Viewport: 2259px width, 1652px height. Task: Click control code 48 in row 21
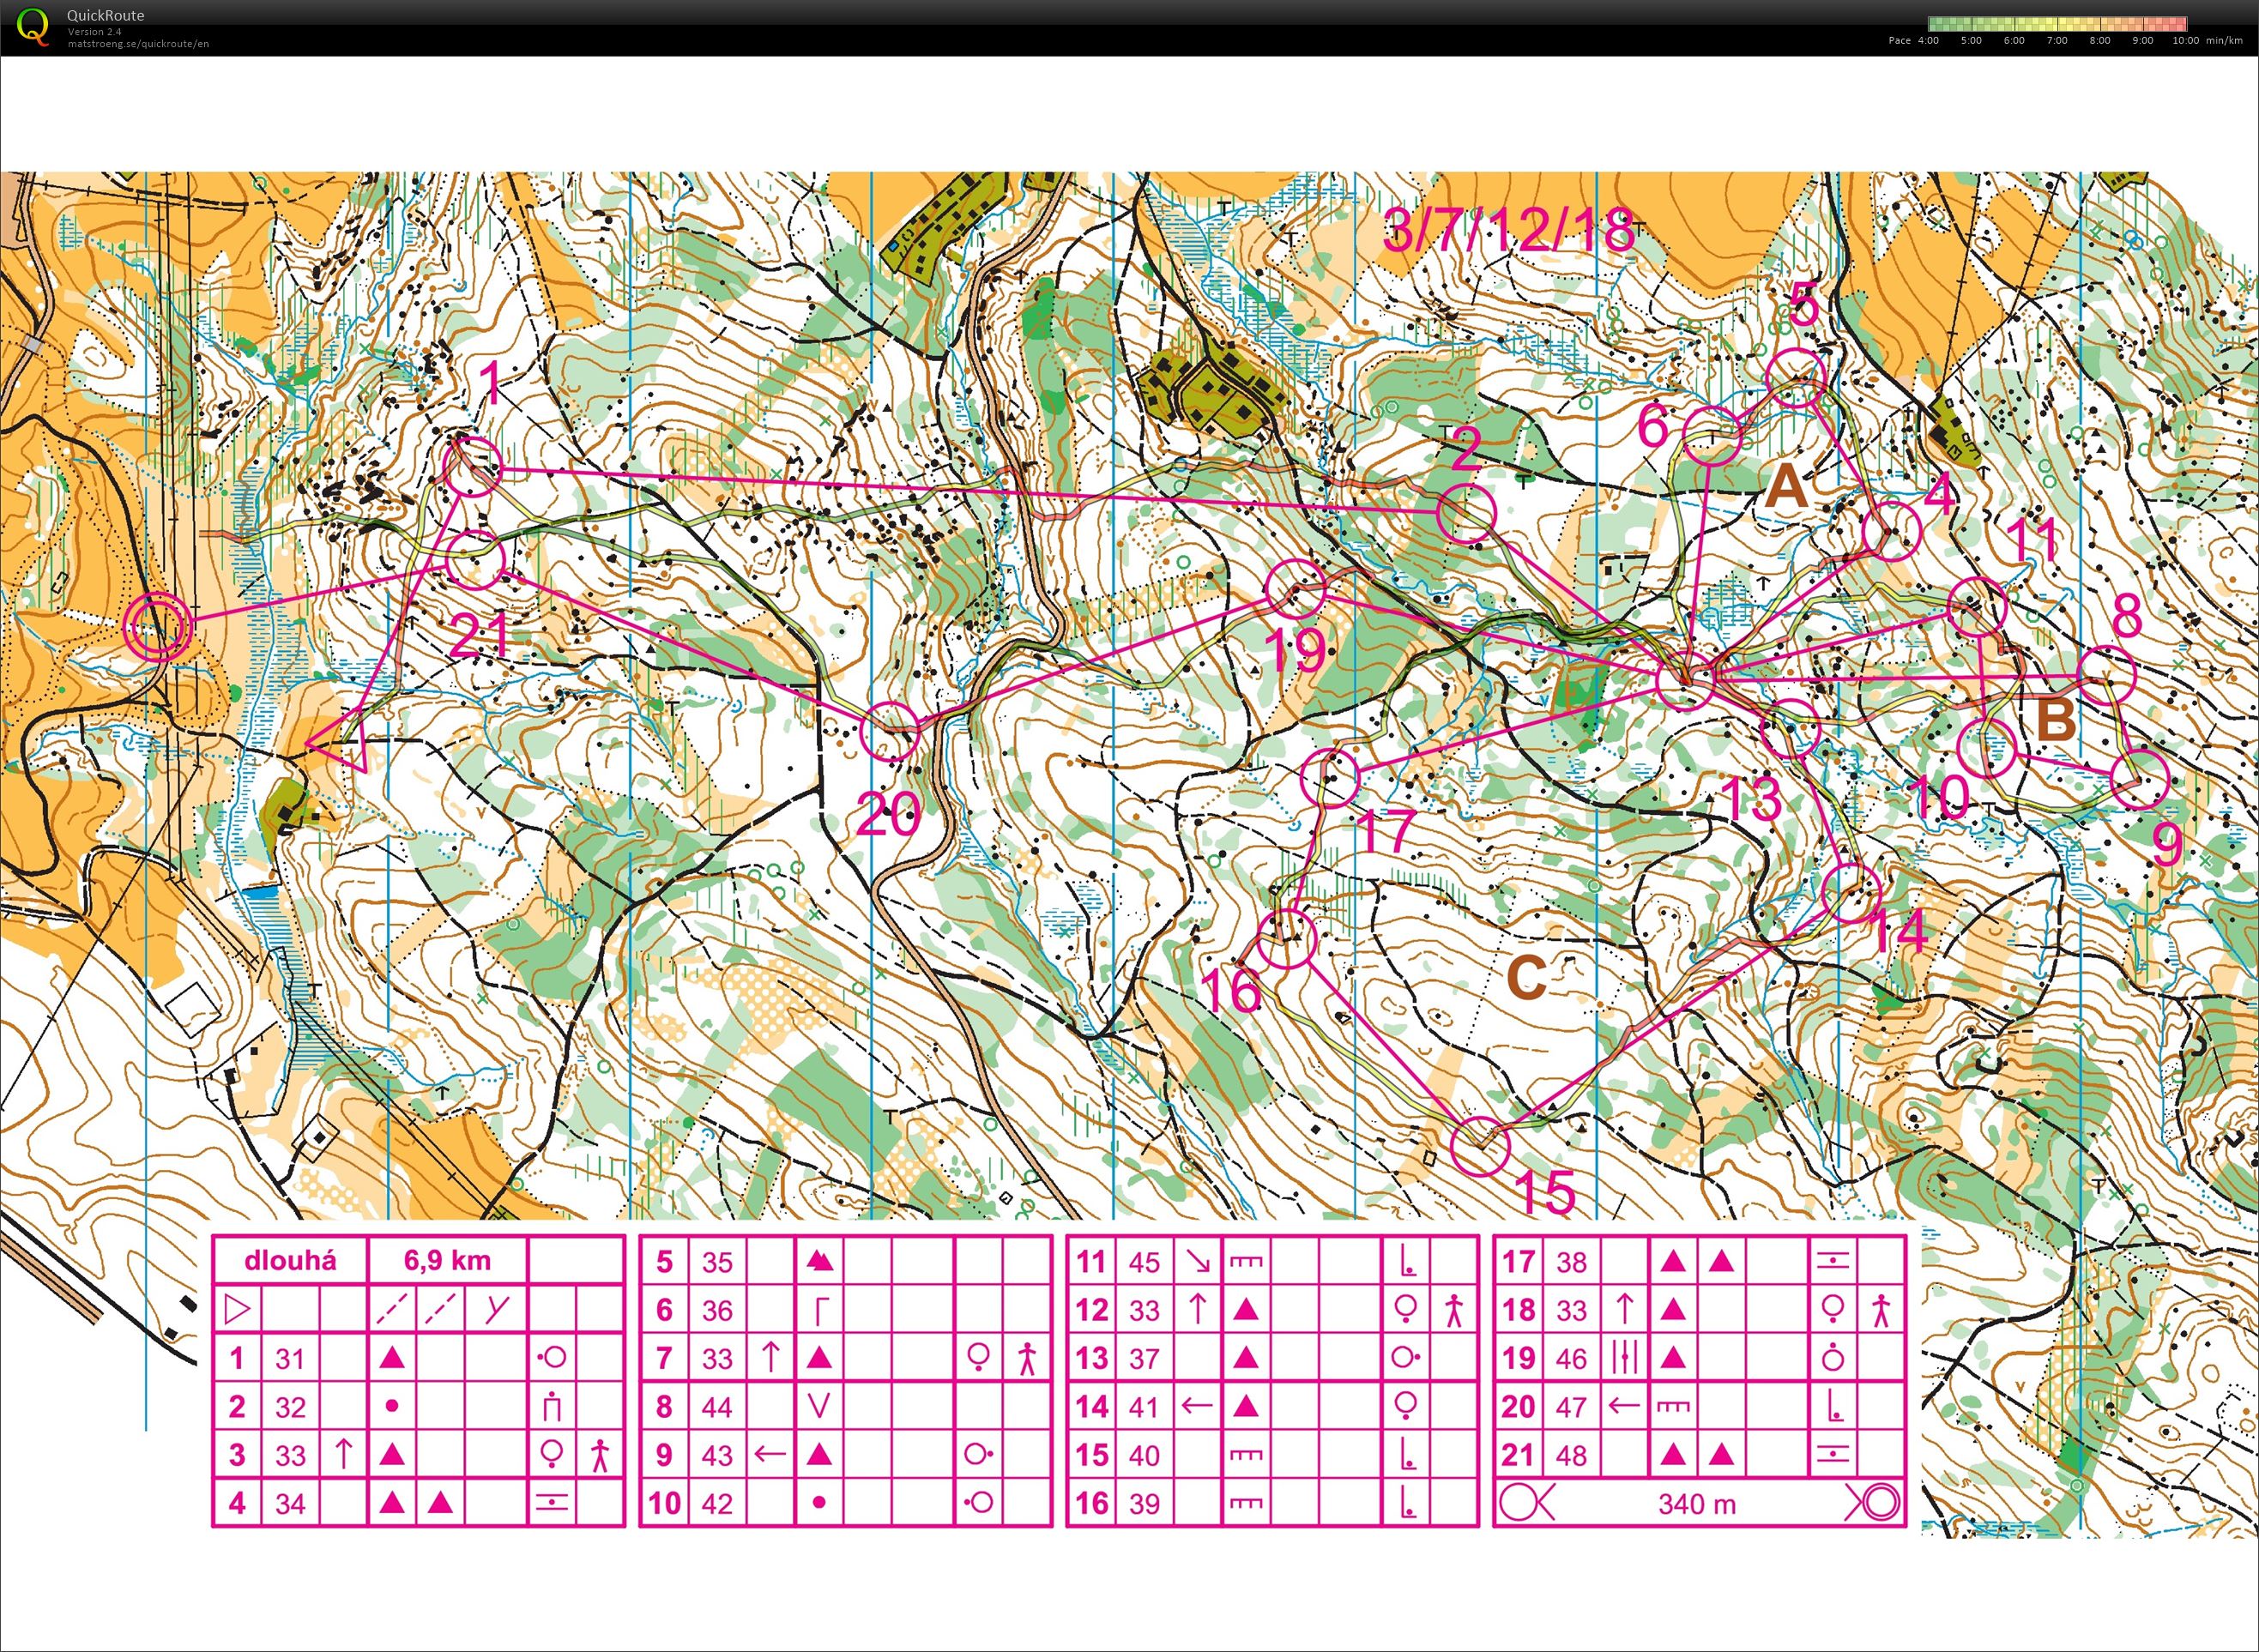point(1571,1455)
